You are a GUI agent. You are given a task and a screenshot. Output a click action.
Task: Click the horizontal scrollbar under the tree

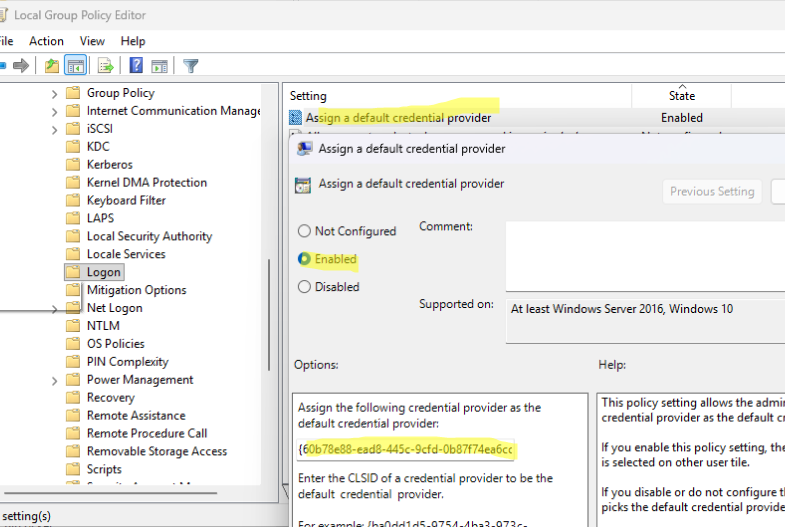tap(110, 493)
